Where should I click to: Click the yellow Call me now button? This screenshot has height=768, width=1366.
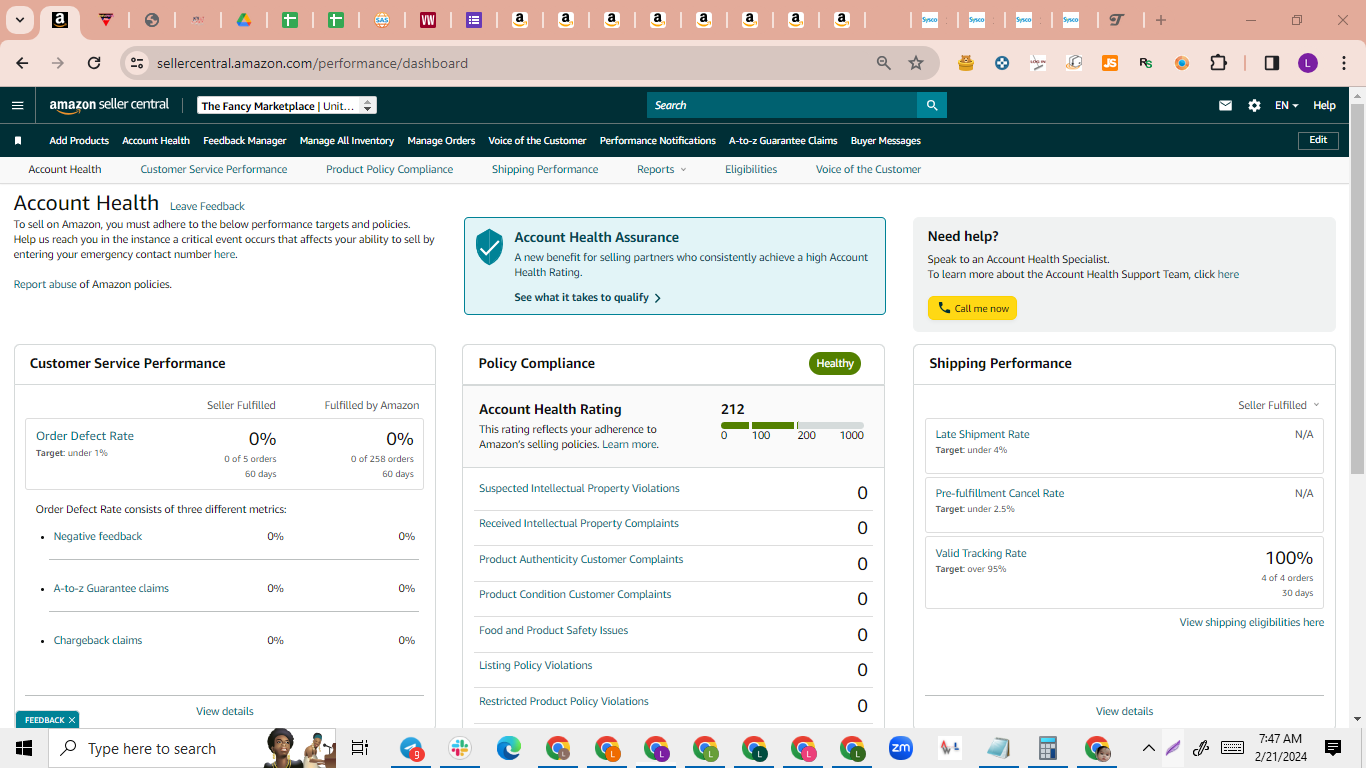coord(972,308)
